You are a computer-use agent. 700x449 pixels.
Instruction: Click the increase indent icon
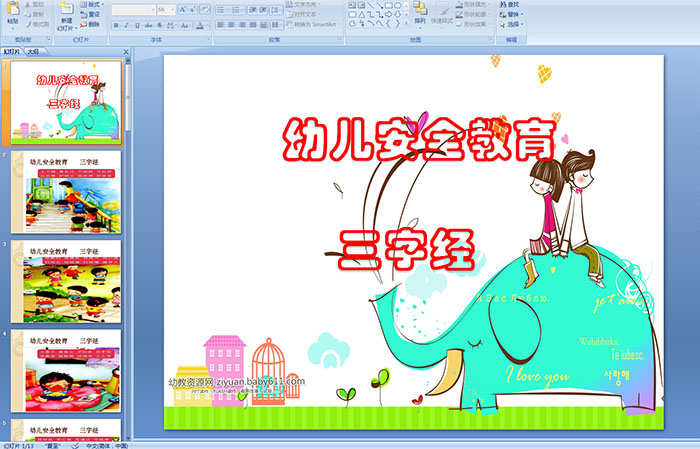(263, 10)
